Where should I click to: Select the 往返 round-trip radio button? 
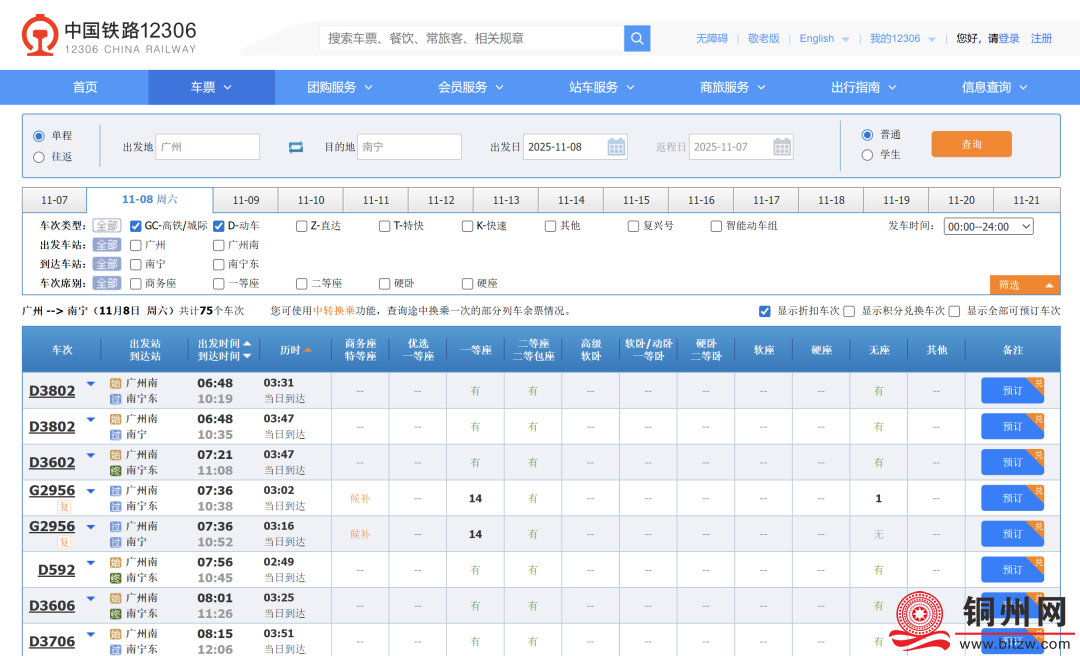tap(39, 156)
